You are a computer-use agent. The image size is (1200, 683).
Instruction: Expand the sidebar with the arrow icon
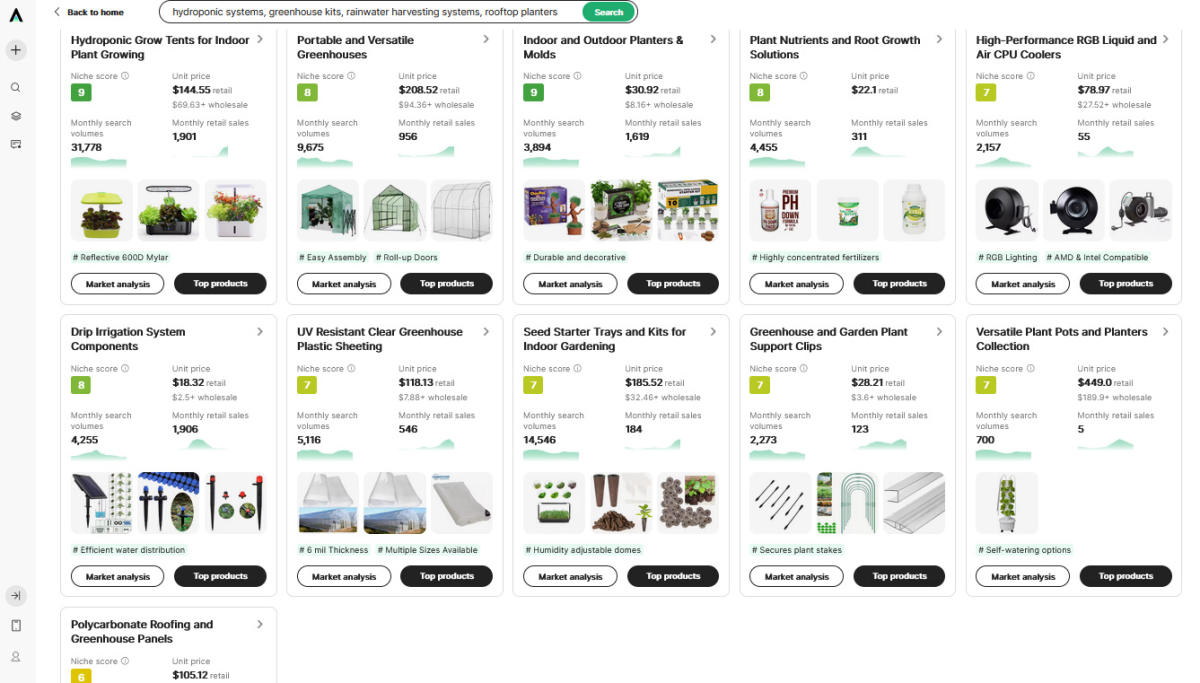(16, 596)
